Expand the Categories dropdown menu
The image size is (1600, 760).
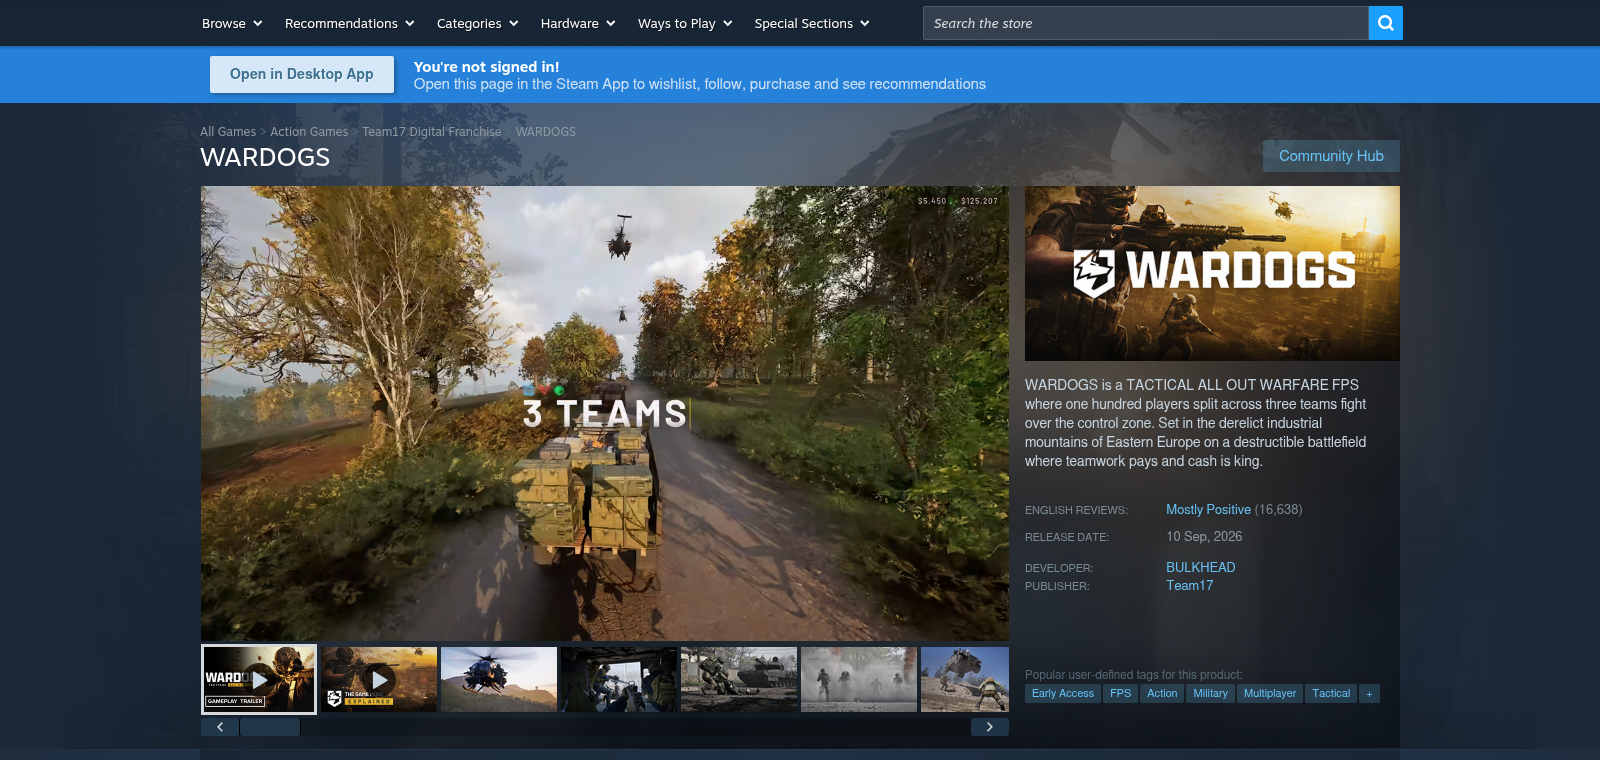pos(478,23)
